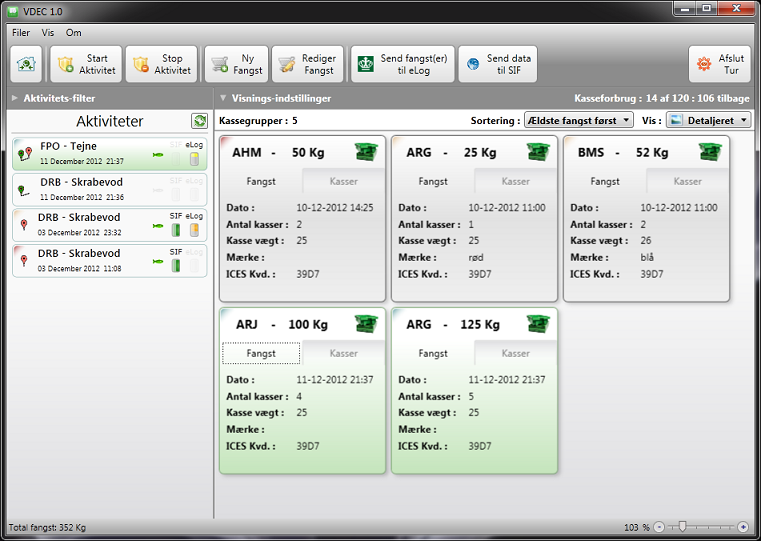Start a new activity with Start Aktivitet

86,65
